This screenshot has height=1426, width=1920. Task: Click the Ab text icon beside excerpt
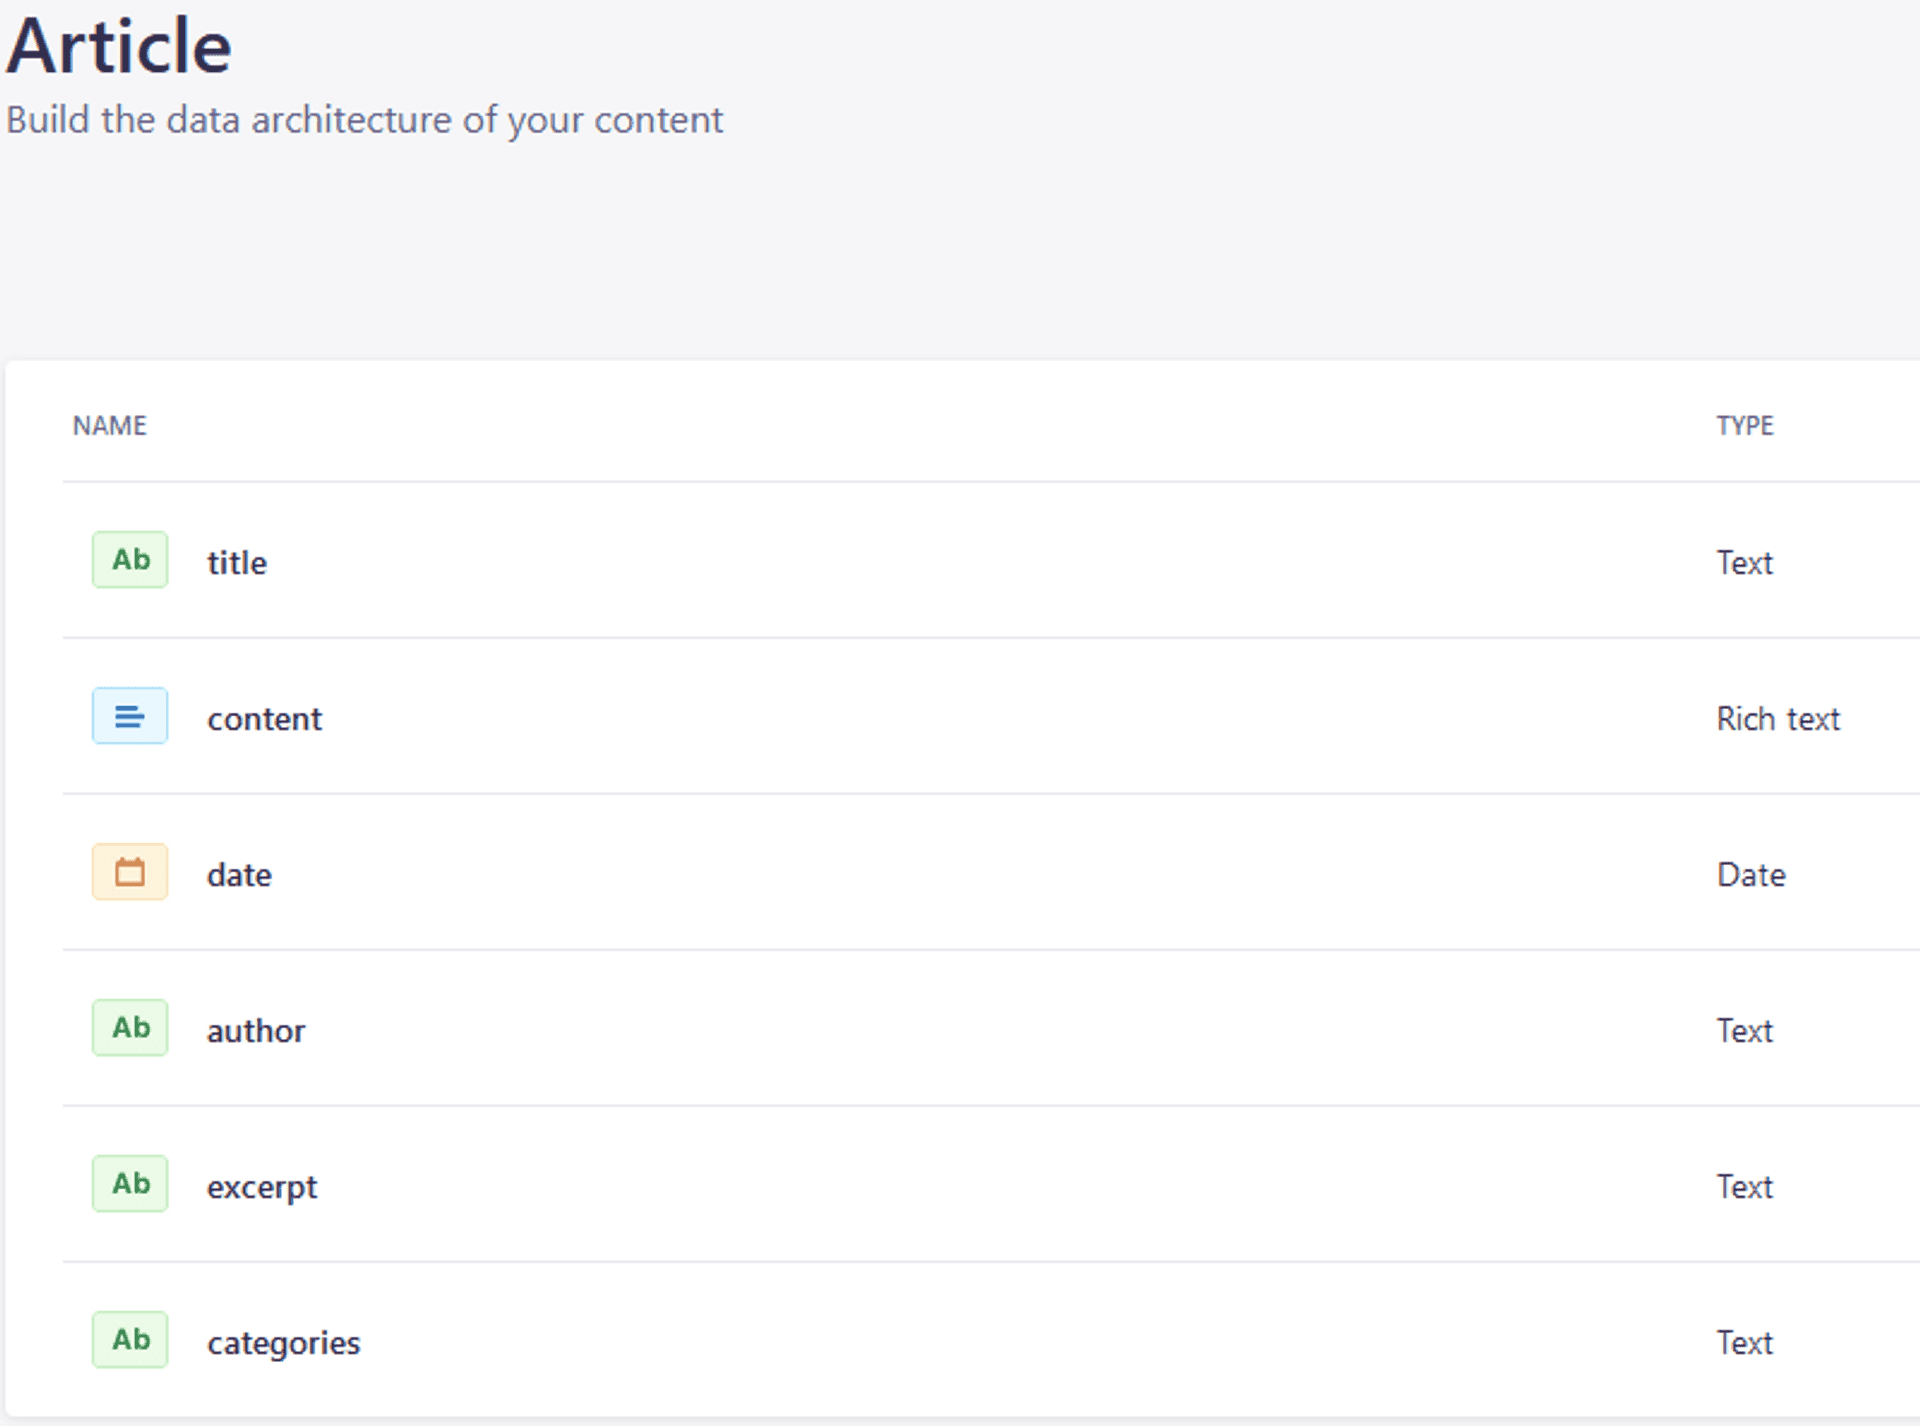[130, 1184]
